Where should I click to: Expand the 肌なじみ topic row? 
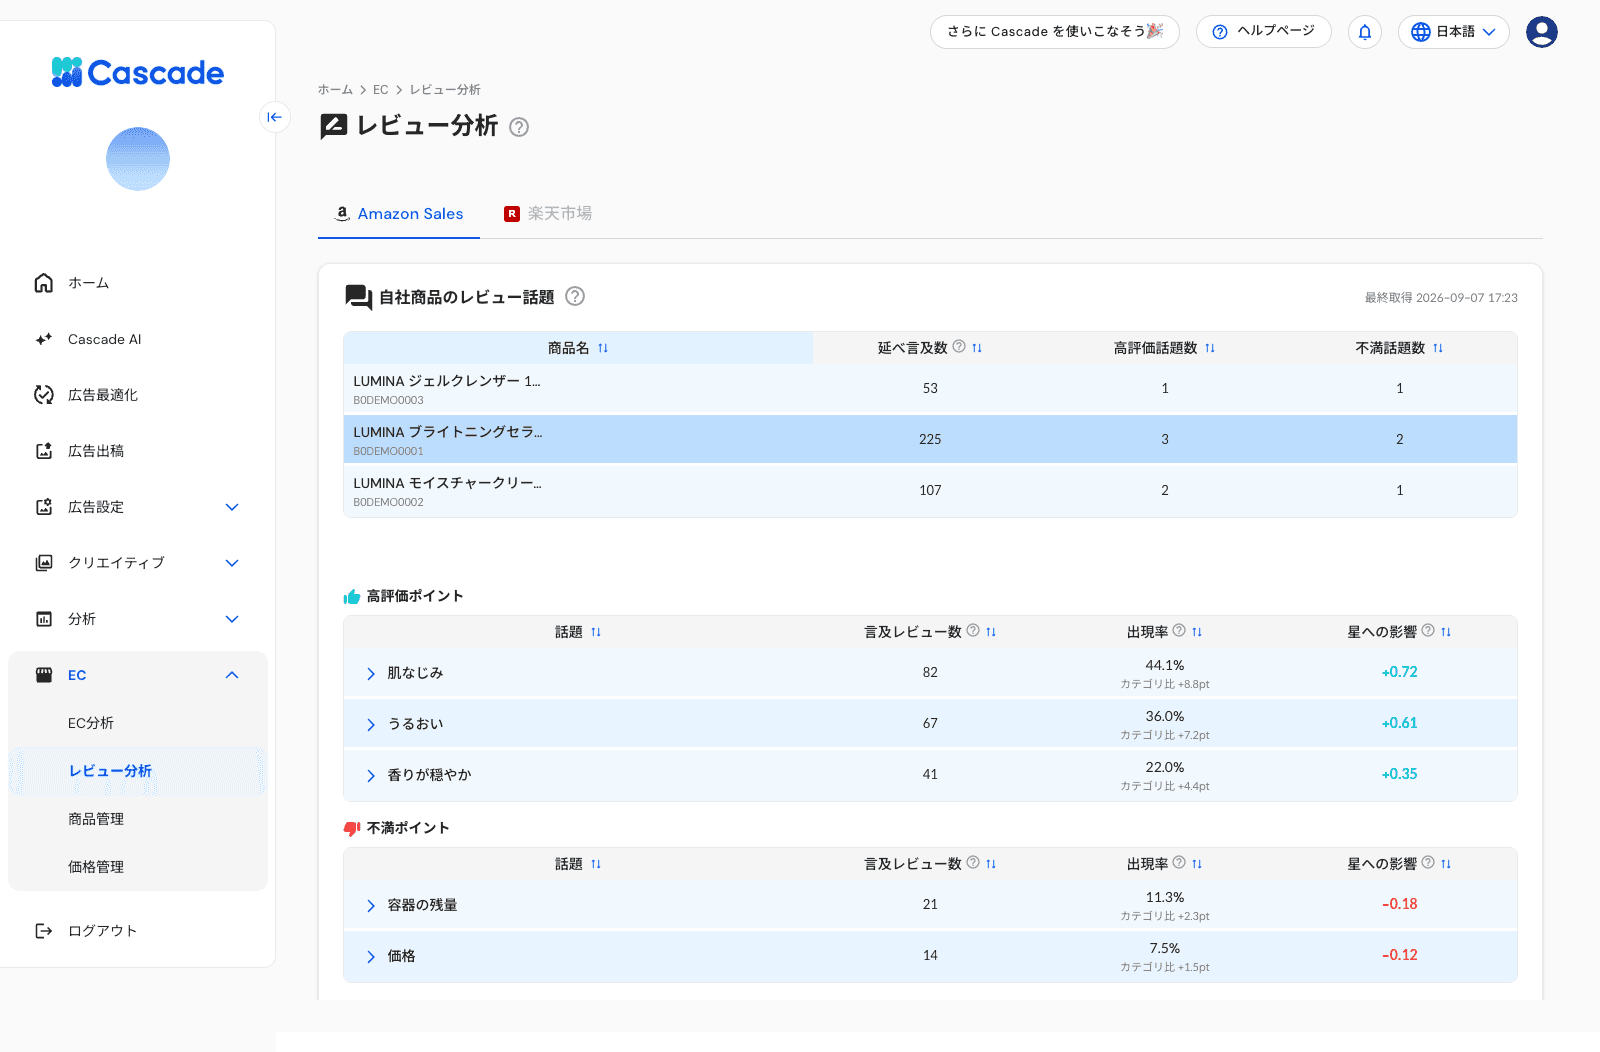371,674
